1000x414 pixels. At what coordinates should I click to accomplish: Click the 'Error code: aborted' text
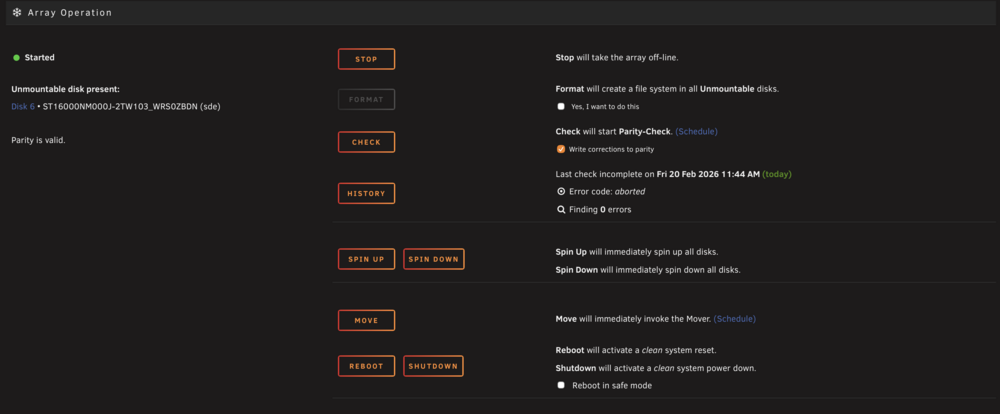coord(608,191)
